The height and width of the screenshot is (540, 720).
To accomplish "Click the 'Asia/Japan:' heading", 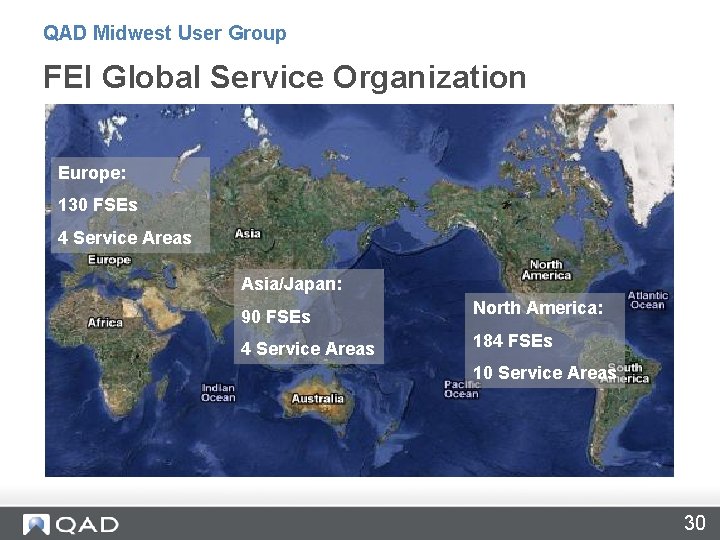I will [292, 284].
